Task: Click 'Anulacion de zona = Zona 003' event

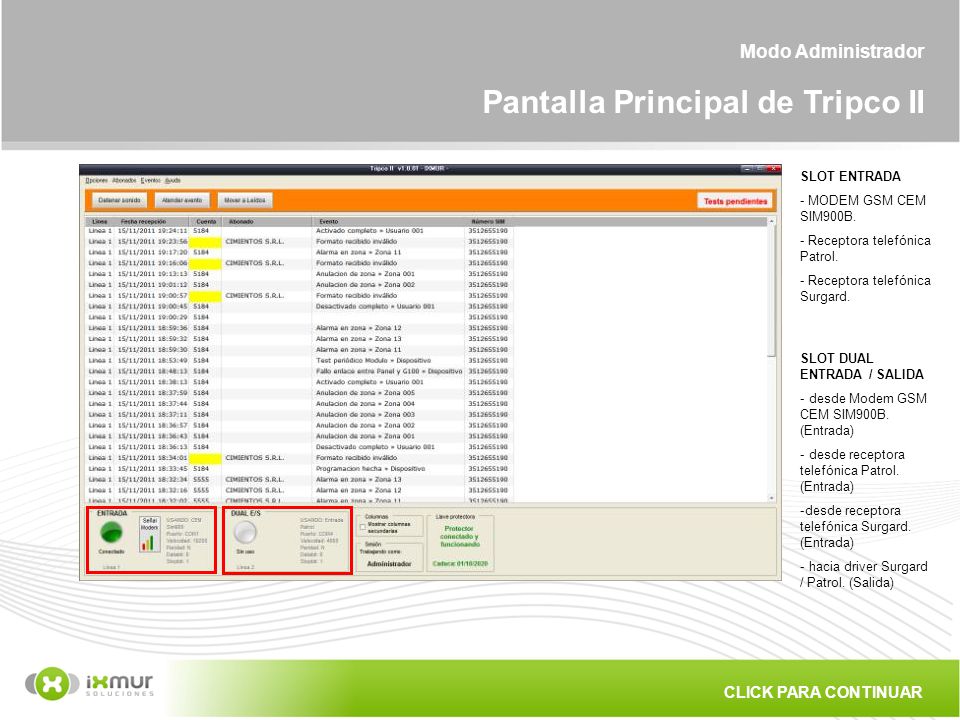Action: tap(365, 414)
